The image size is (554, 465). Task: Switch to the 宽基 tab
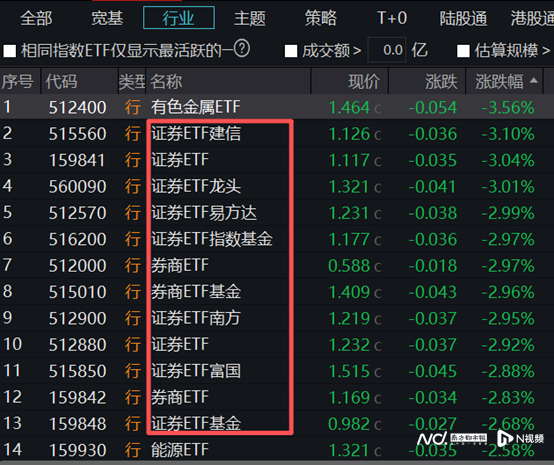(x=107, y=18)
